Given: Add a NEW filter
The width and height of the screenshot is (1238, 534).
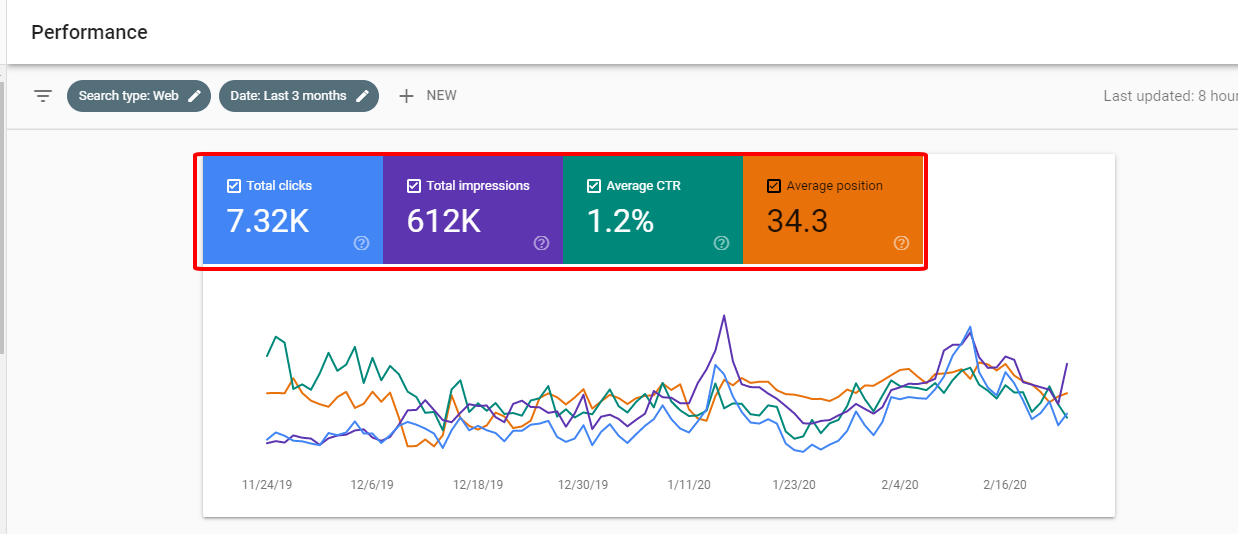Looking at the screenshot, I should tap(441, 96).
